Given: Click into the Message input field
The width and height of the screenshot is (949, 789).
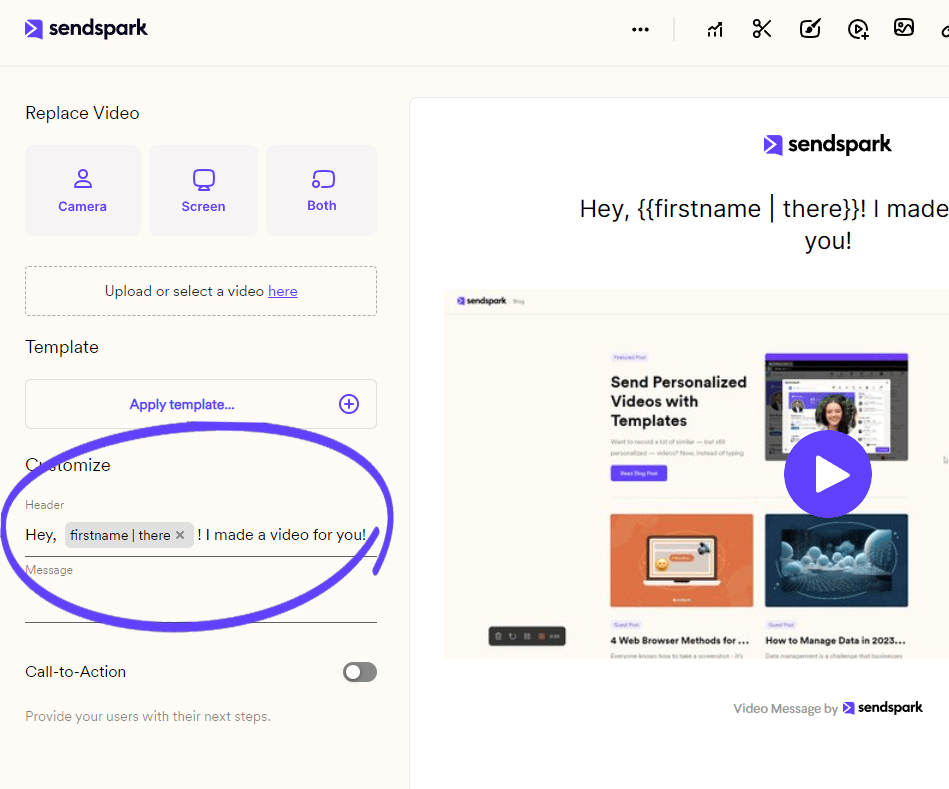Looking at the screenshot, I should [201, 599].
